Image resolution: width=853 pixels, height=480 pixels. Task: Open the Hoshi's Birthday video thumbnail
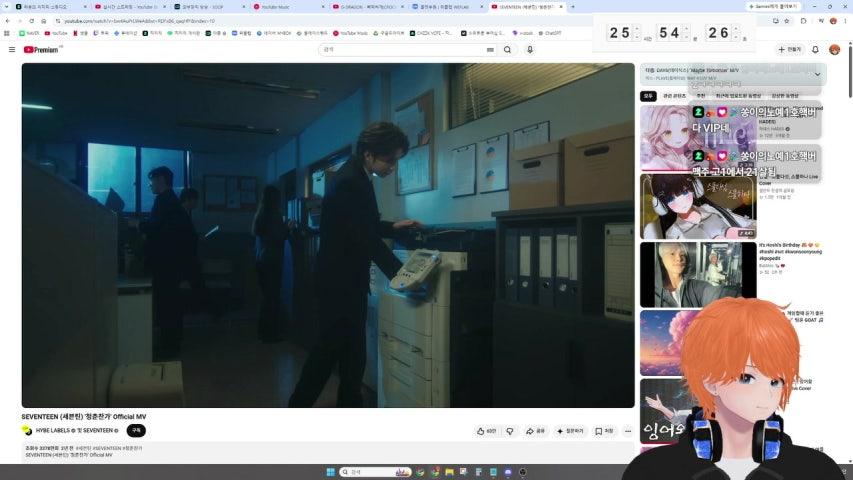[x=698, y=275]
